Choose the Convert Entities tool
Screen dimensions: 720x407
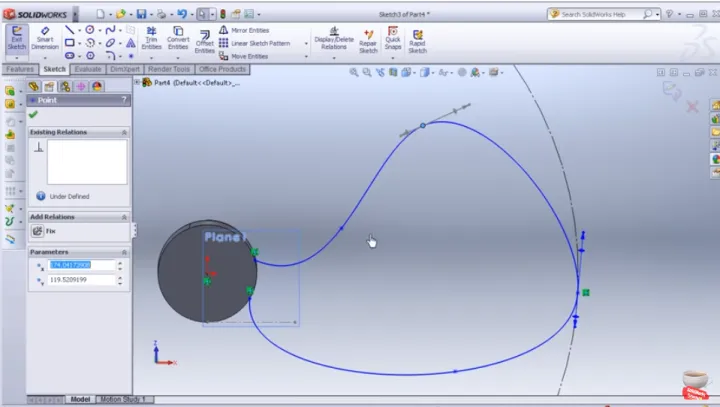178,37
